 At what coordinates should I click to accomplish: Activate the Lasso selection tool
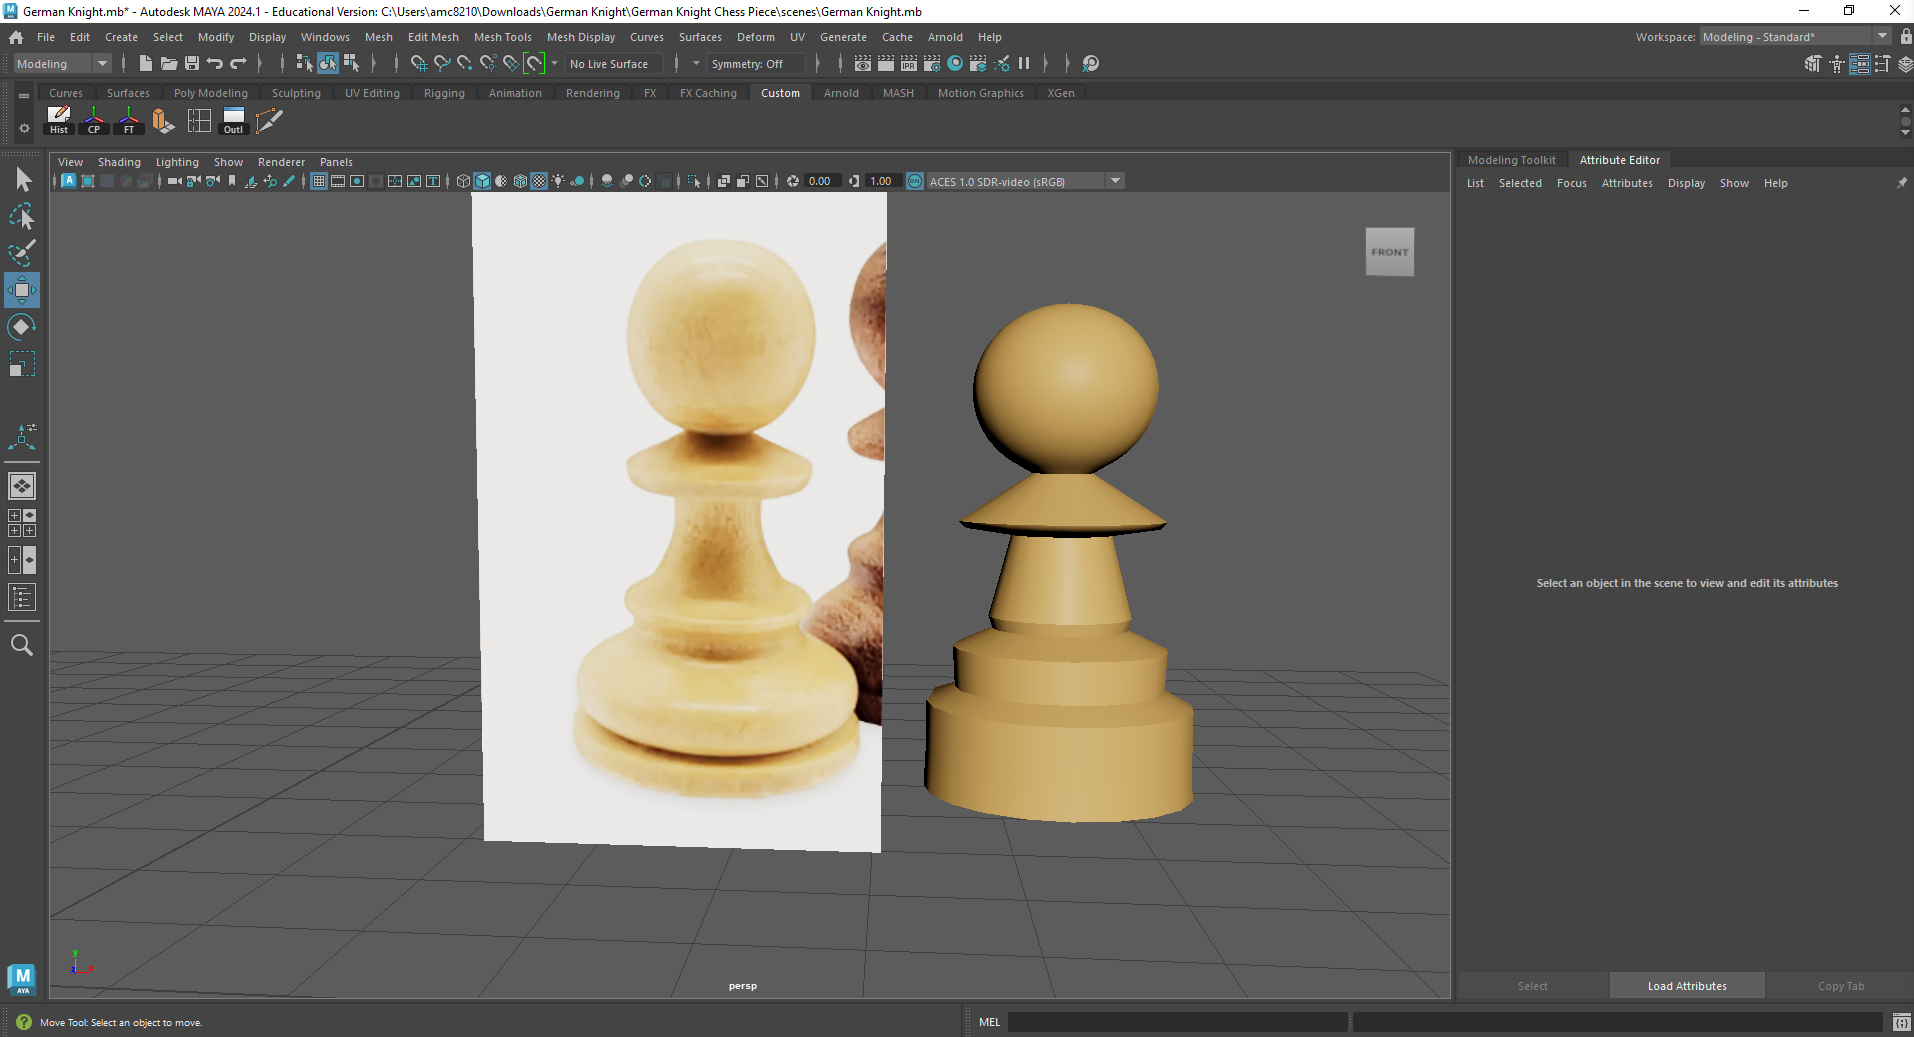22,217
